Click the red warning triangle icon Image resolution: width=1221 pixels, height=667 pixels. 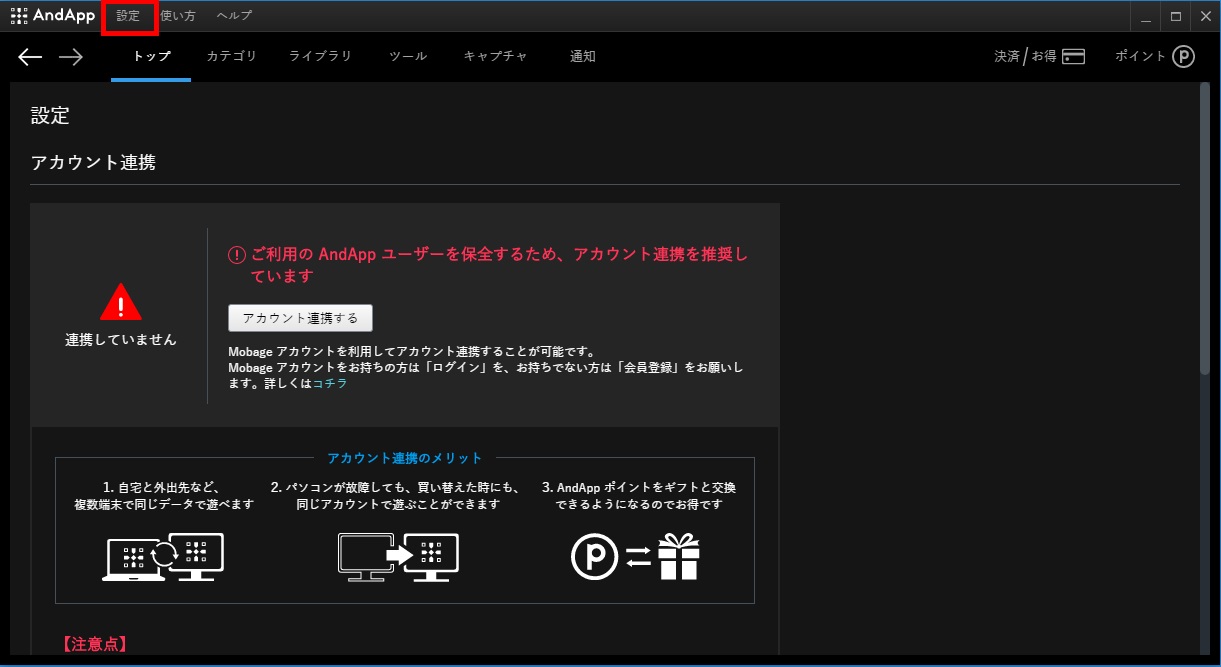coord(121,301)
